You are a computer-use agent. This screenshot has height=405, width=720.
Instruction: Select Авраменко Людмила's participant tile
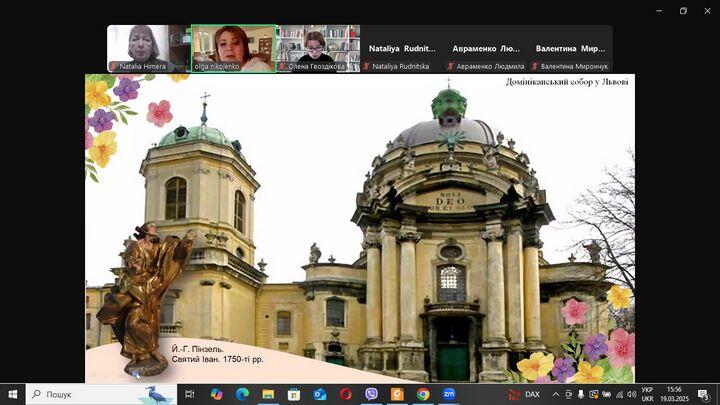pos(486,48)
